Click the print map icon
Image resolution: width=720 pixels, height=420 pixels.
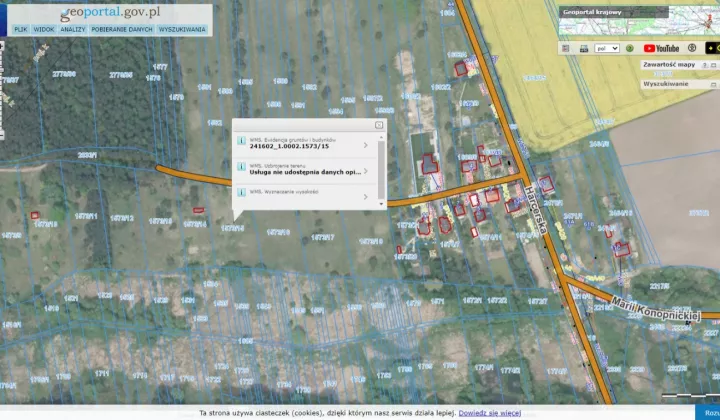click(x=584, y=48)
